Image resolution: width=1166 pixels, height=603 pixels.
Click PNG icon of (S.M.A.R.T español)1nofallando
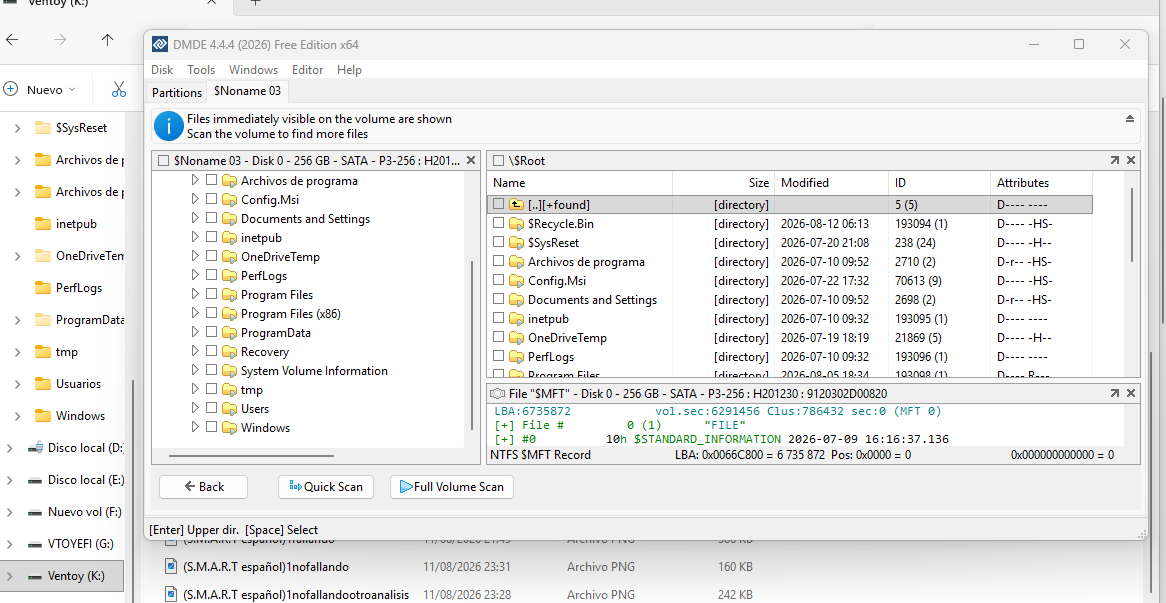pos(171,567)
